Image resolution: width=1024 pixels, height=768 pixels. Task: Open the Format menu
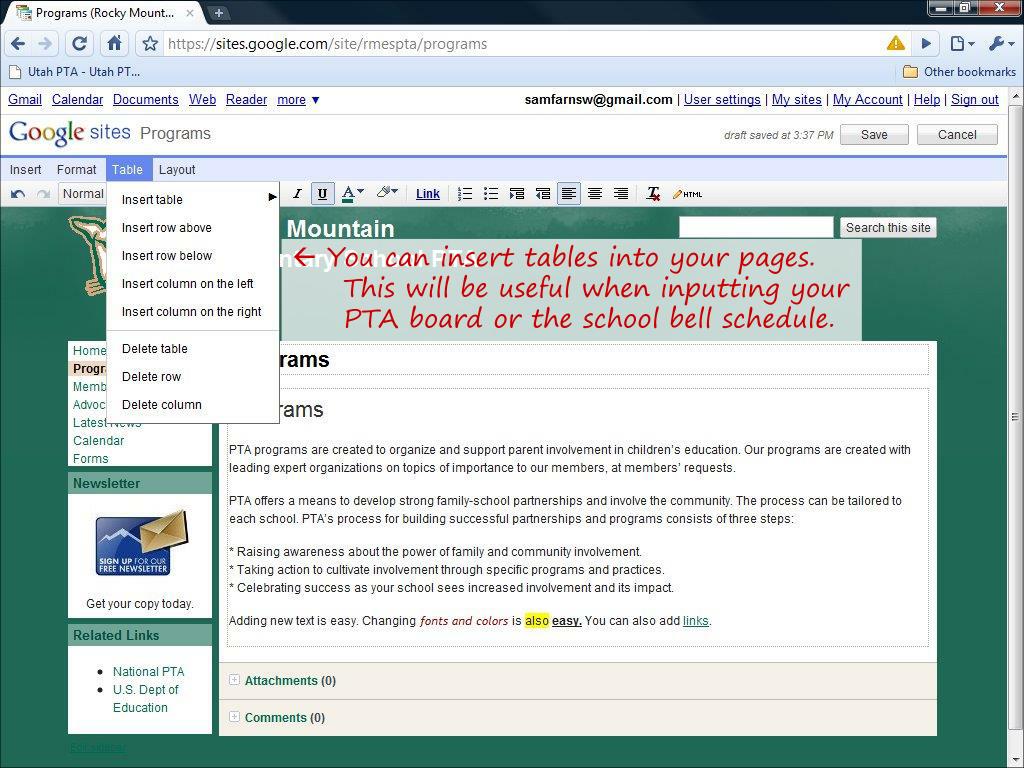(76, 169)
